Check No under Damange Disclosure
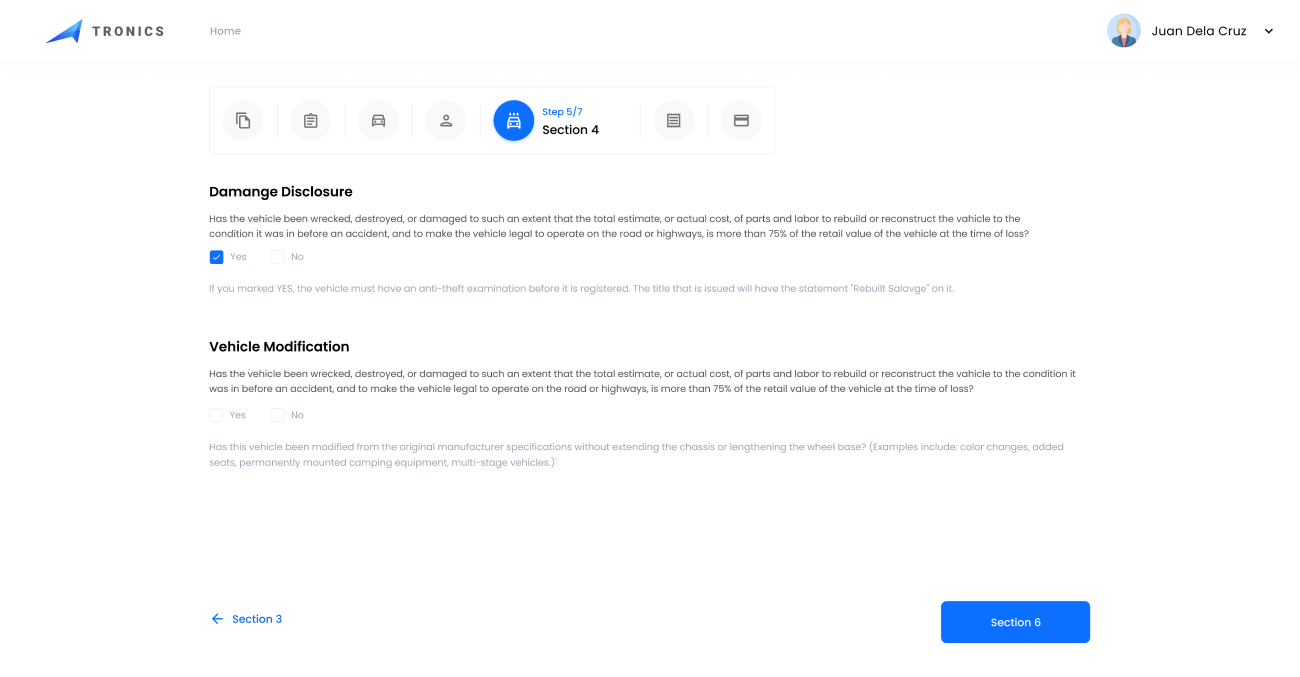This screenshot has width=1300, height=677. (278, 257)
